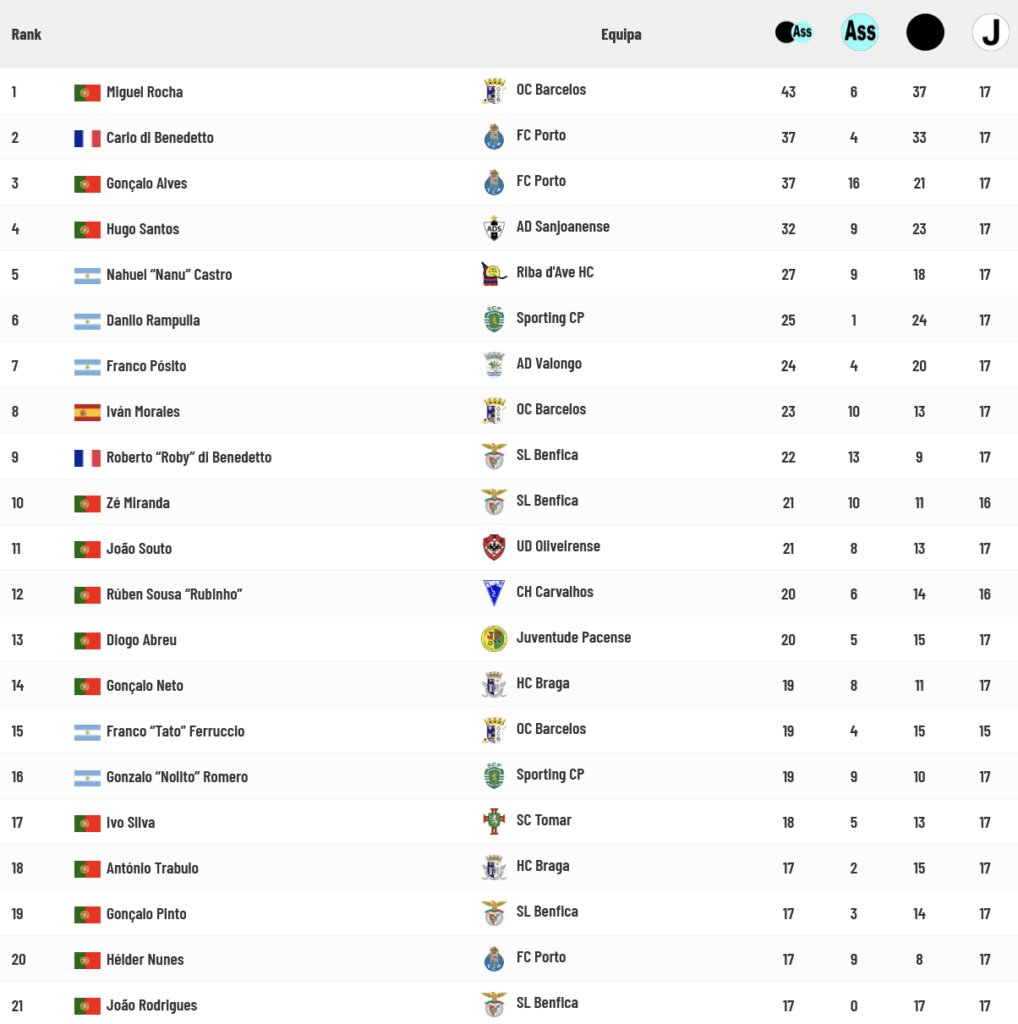Open the Juventude Pacense team link
The height and width of the screenshot is (1024, 1018).
573,638
